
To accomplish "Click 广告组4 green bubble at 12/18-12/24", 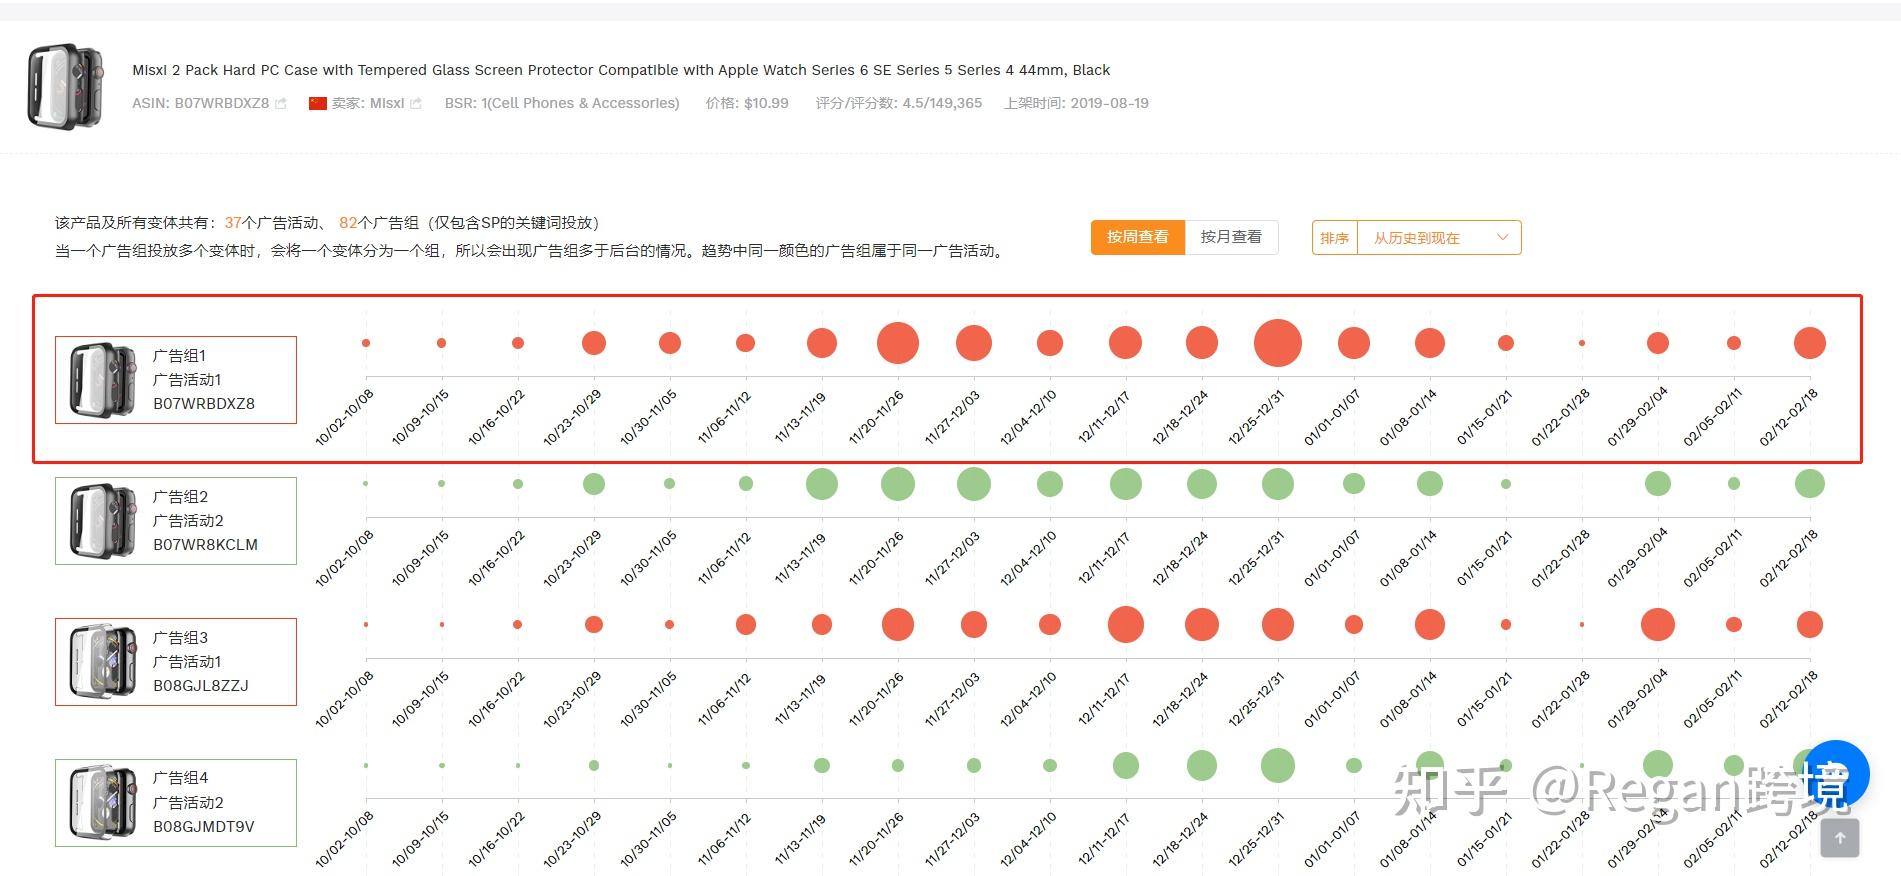I will click(x=1202, y=766).
